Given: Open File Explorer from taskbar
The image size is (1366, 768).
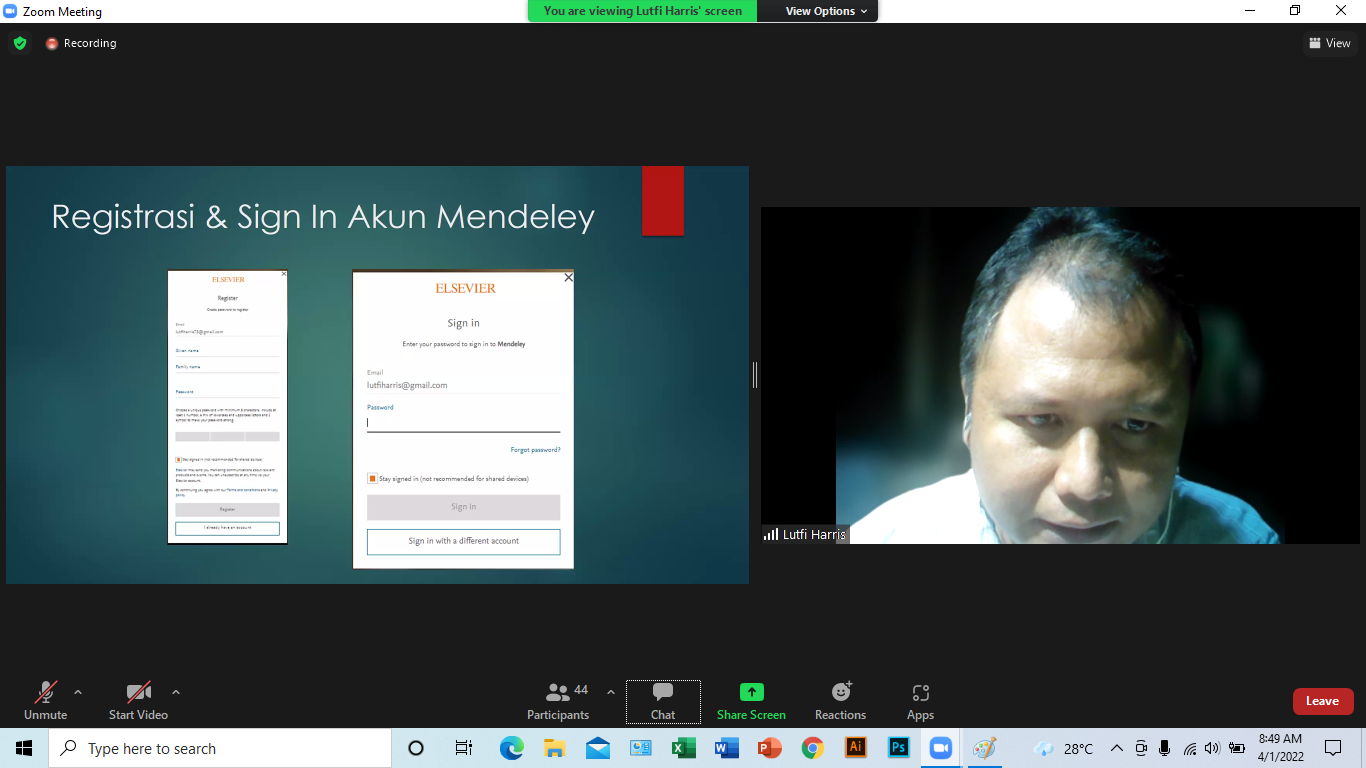Looking at the screenshot, I should 555,748.
